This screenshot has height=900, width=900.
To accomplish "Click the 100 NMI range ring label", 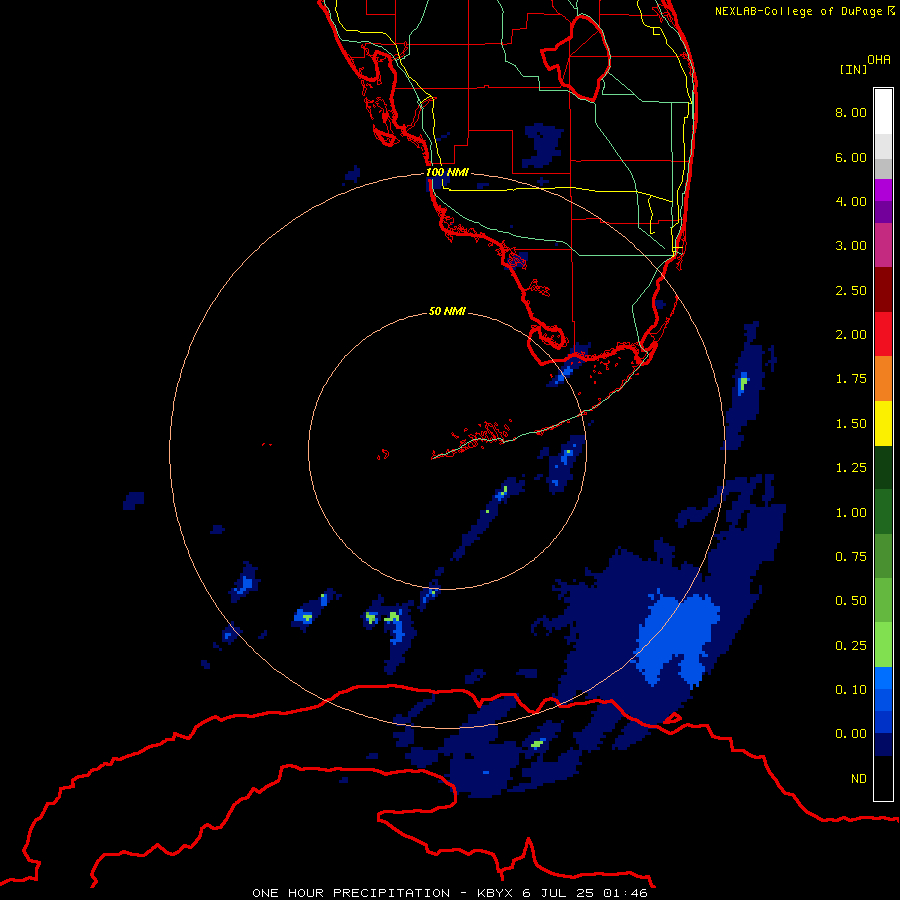I will 447,172.
